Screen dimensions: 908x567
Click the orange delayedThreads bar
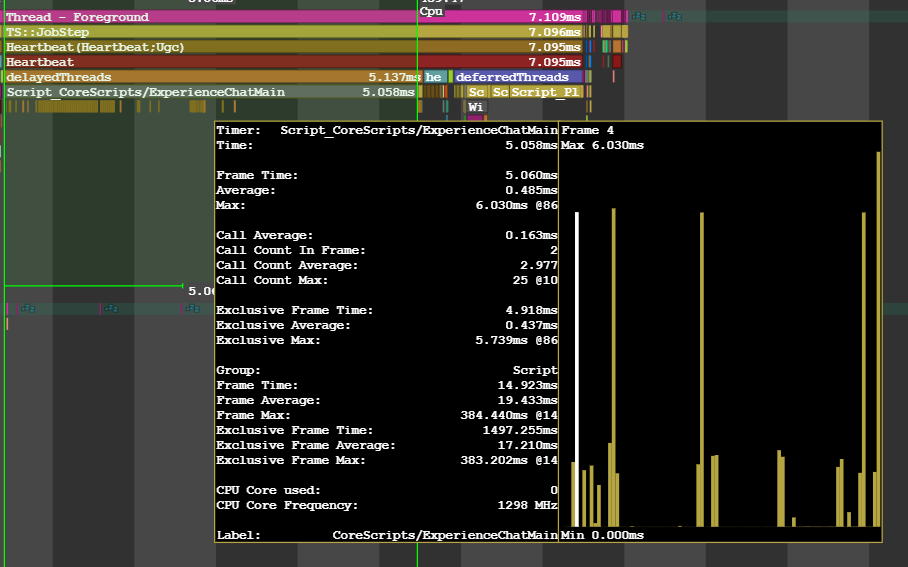pyautogui.click(x=213, y=77)
